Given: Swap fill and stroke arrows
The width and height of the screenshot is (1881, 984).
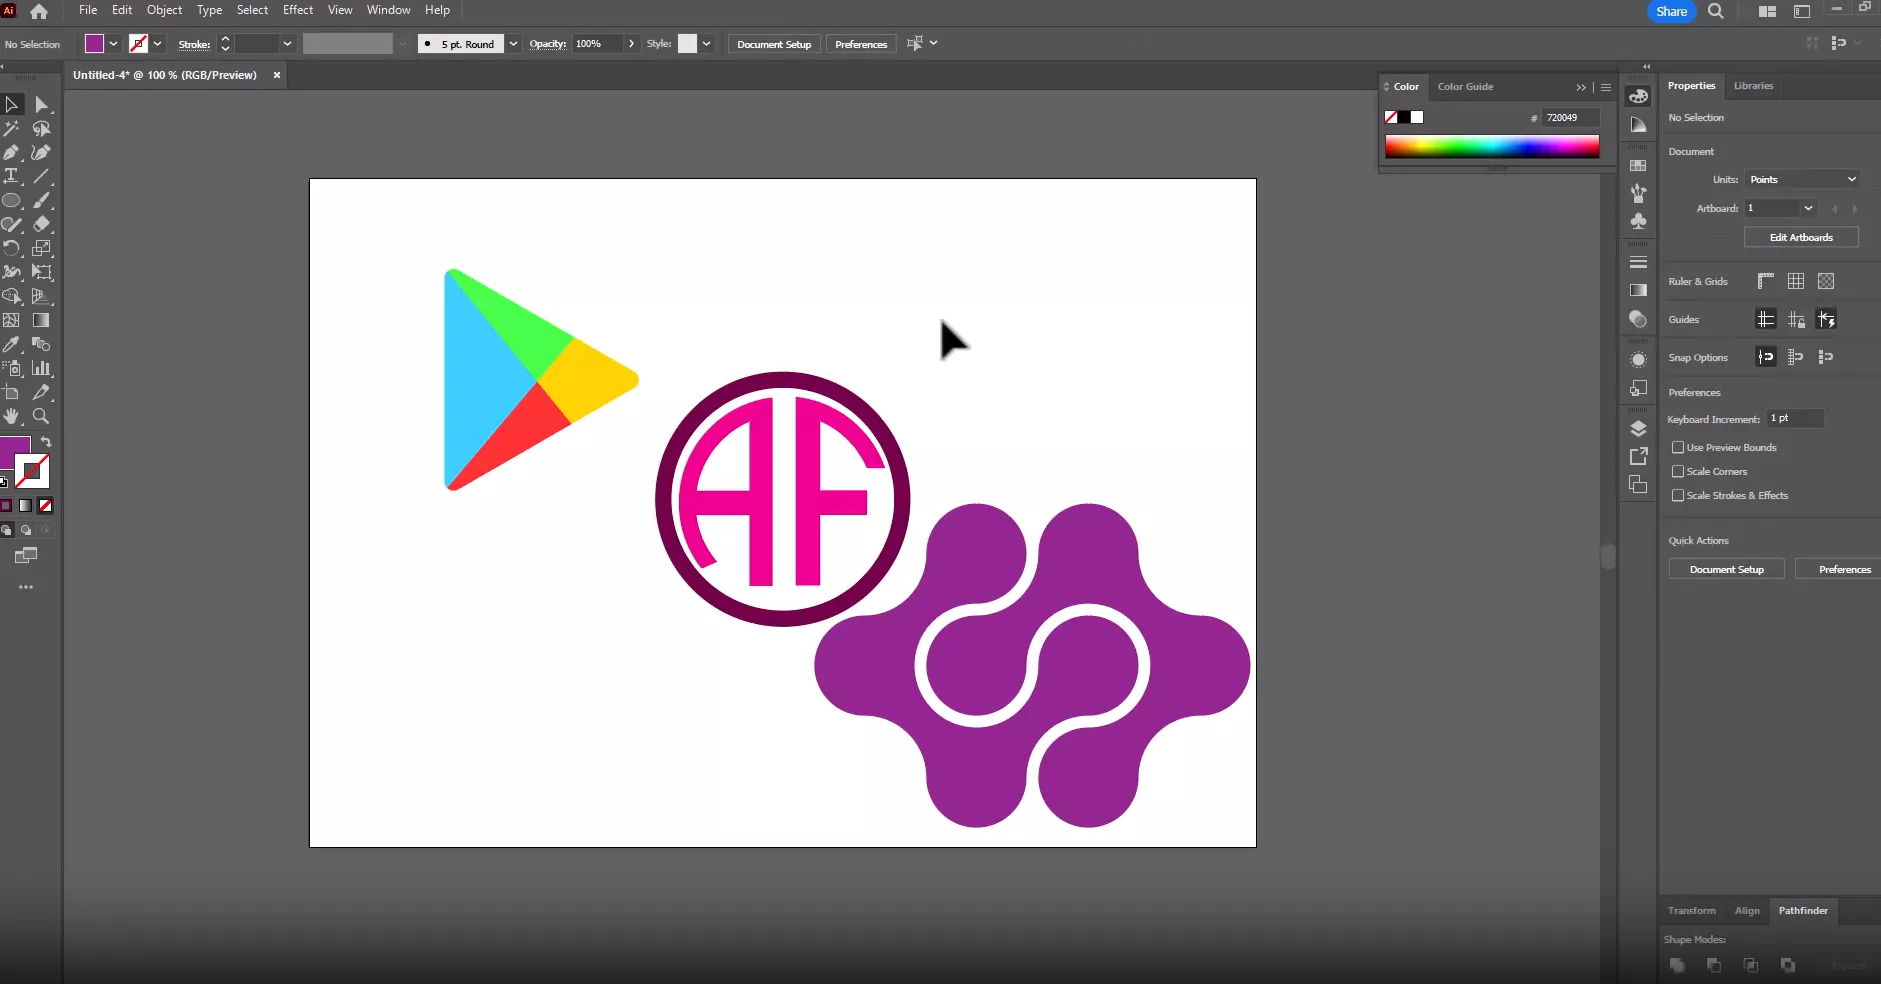Looking at the screenshot, I should 46,442.
